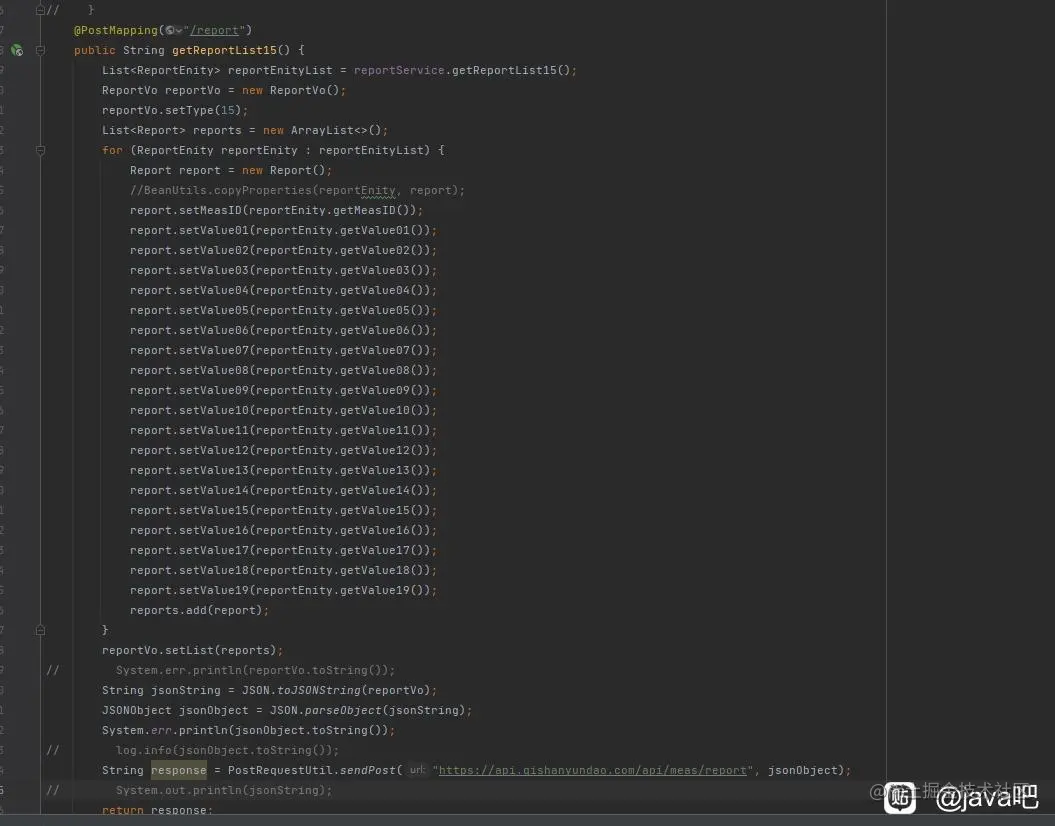1055x826 pixels.
Task: Click "PostRequestUtil" in the response line
Action: pyautogui.click(x=280, y=770)
